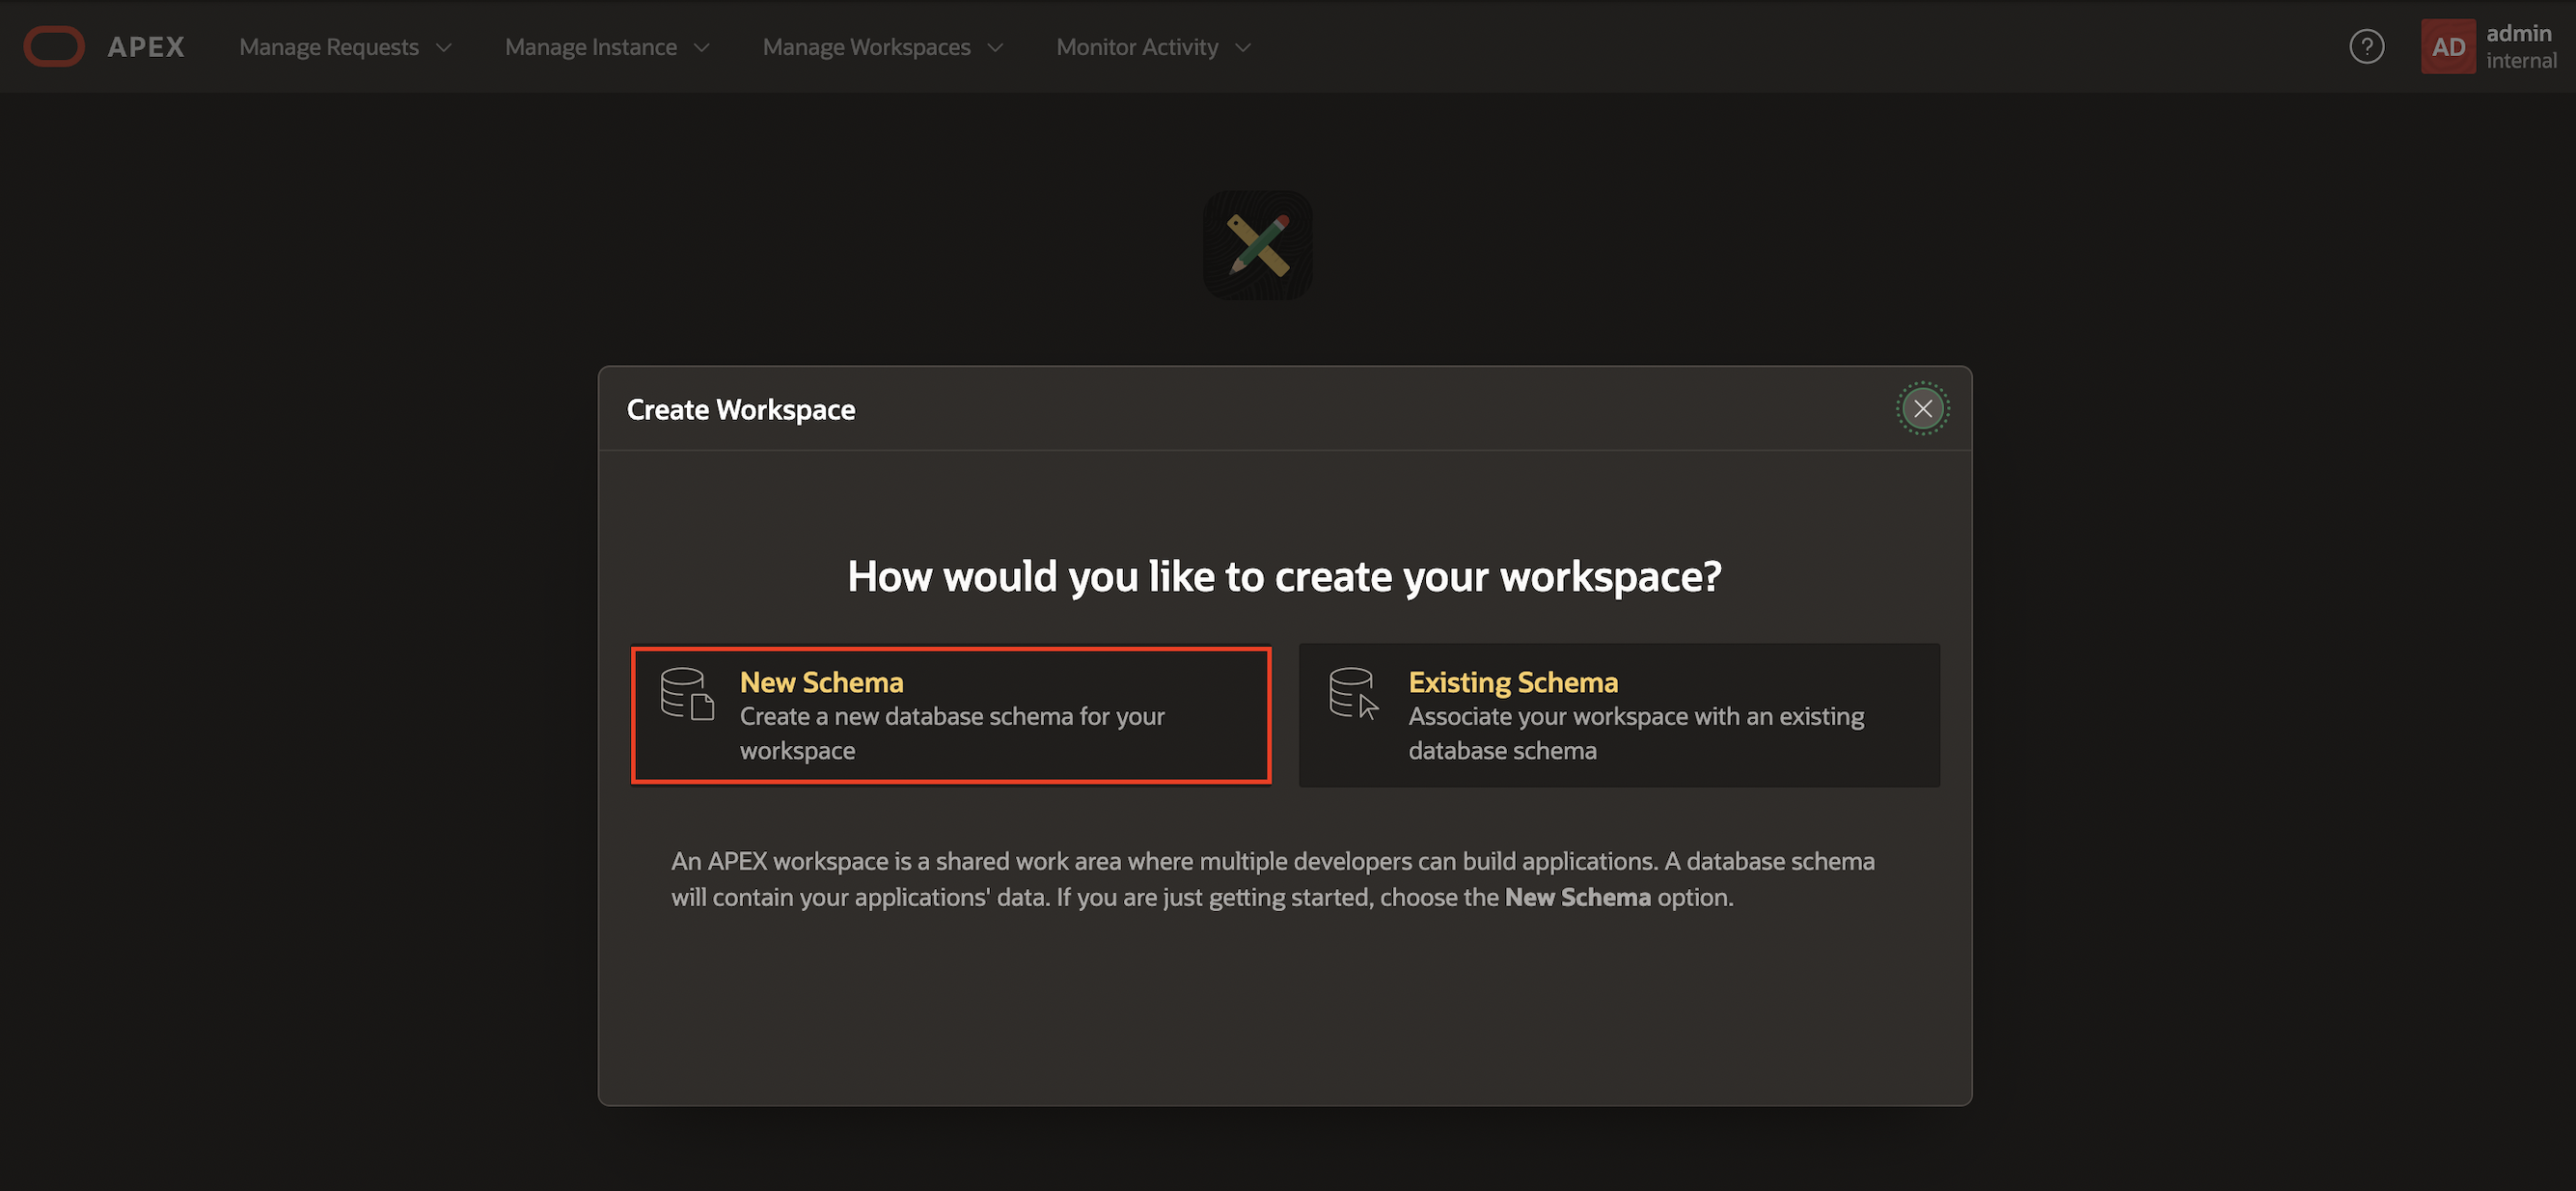The width and height of the screenshot is (2576, 1191).
Task: Open the Monitor Activity menu
Action: tap(1153, 47)
